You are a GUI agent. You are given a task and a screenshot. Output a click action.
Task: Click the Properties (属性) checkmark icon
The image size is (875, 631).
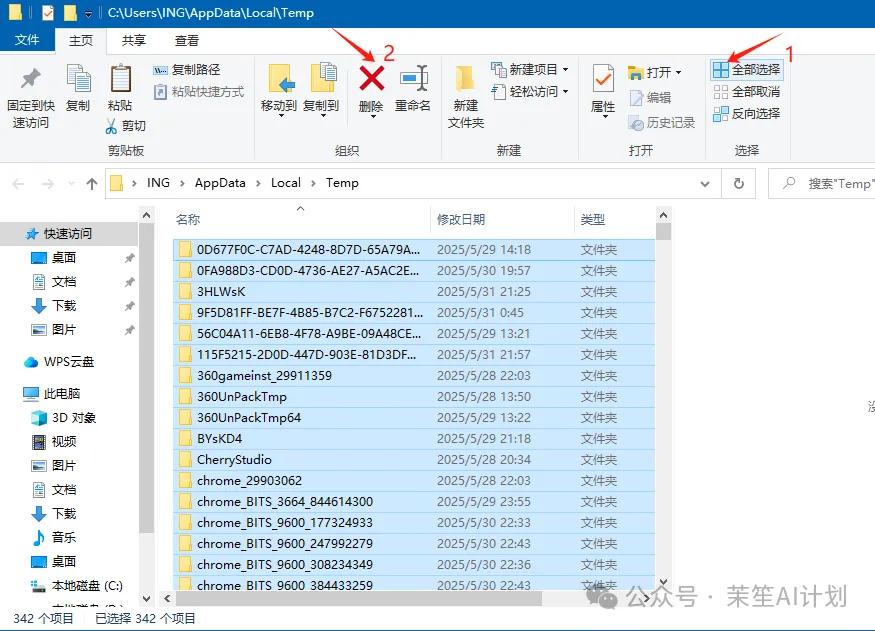pyautogui.click(x=603, y=79)
